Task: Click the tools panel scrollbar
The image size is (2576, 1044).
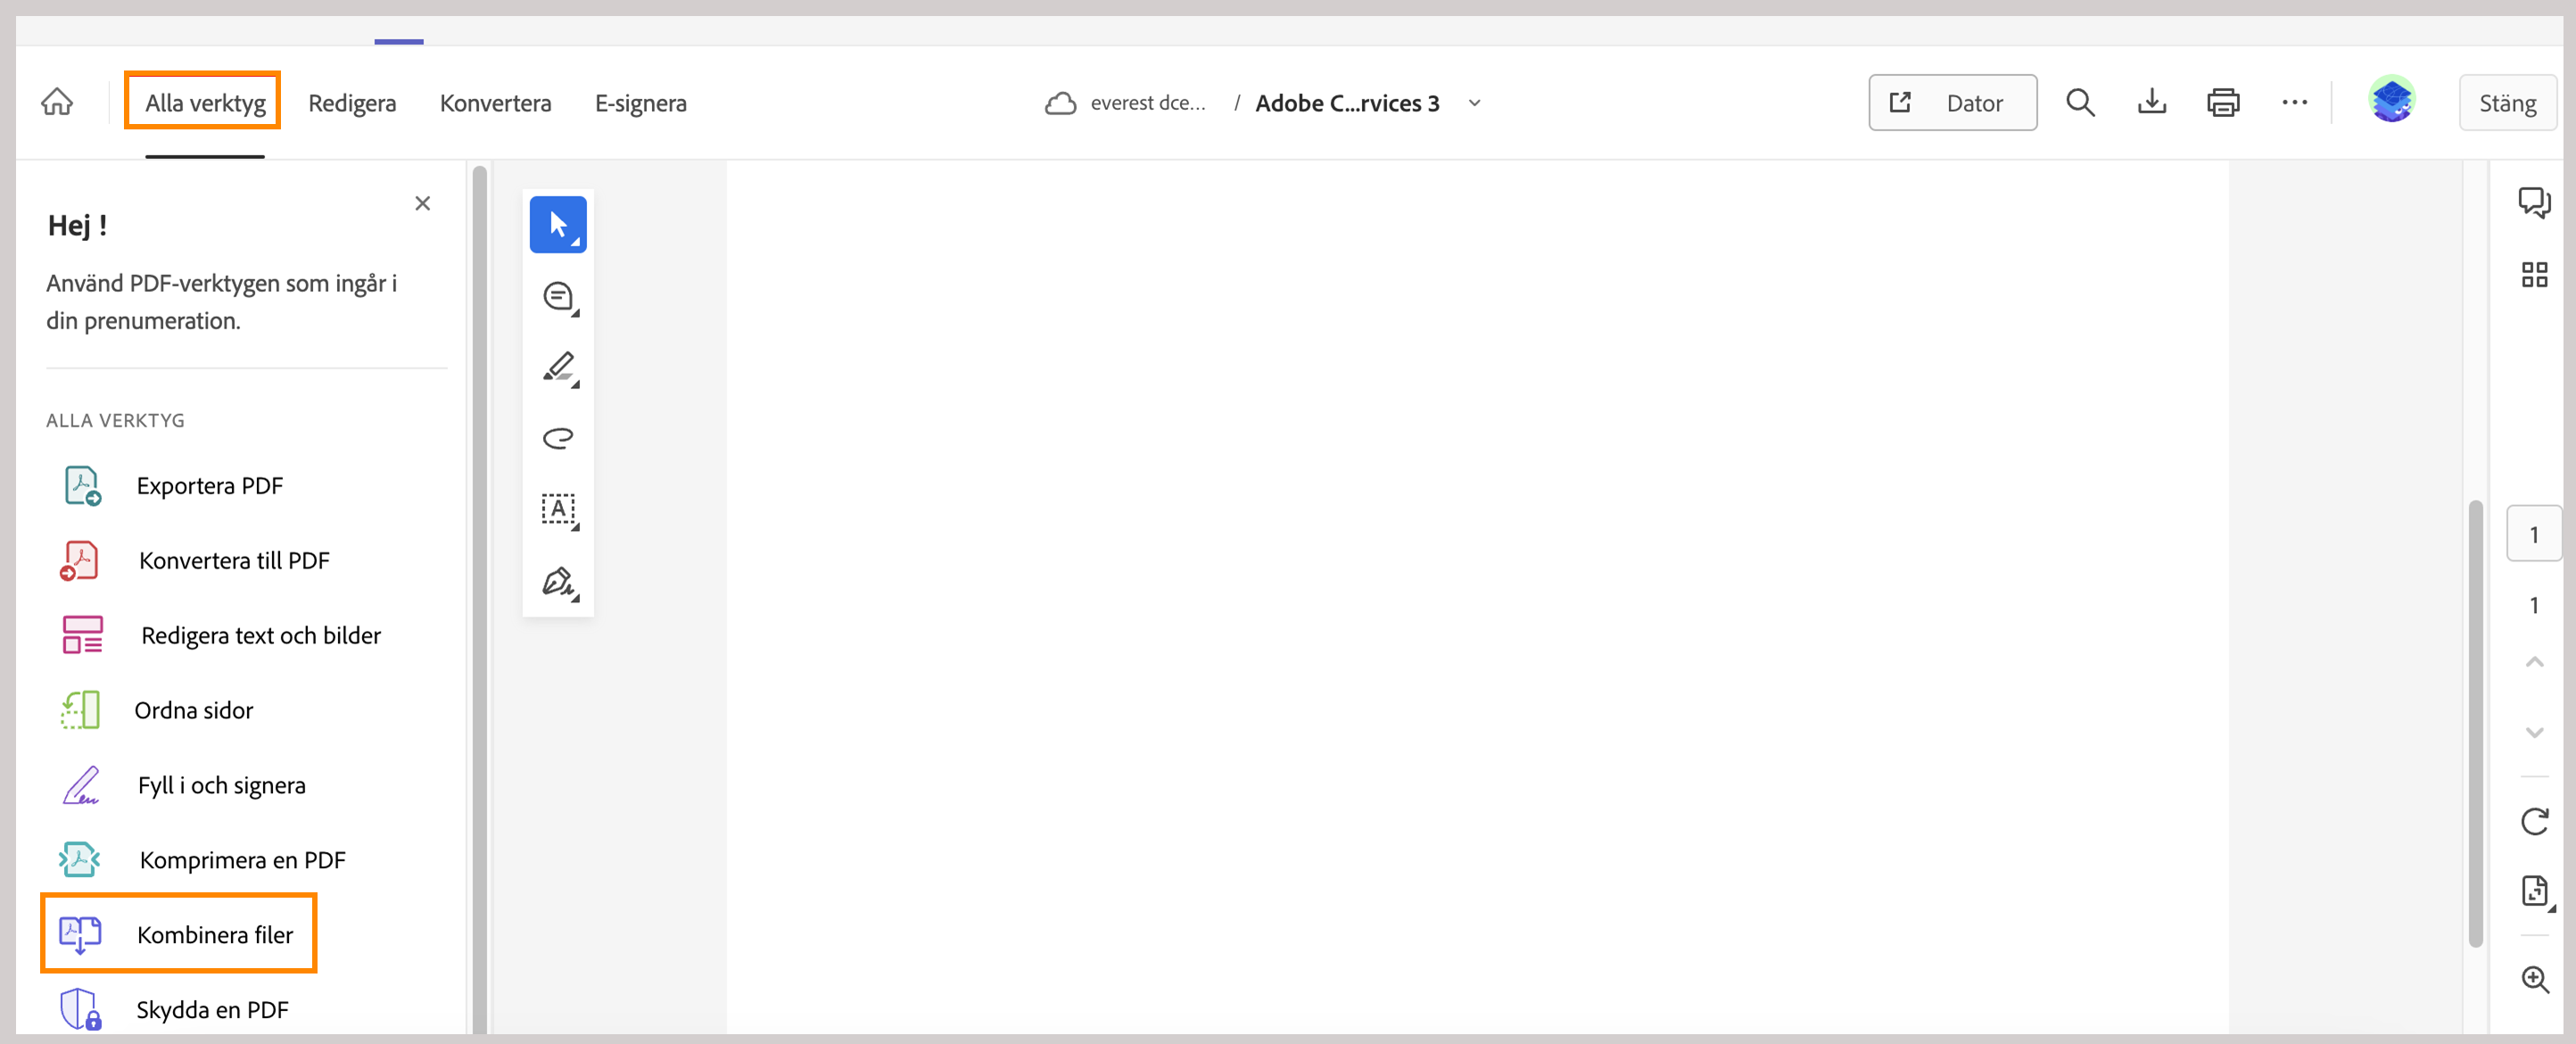Action: [x=480, y=600]
